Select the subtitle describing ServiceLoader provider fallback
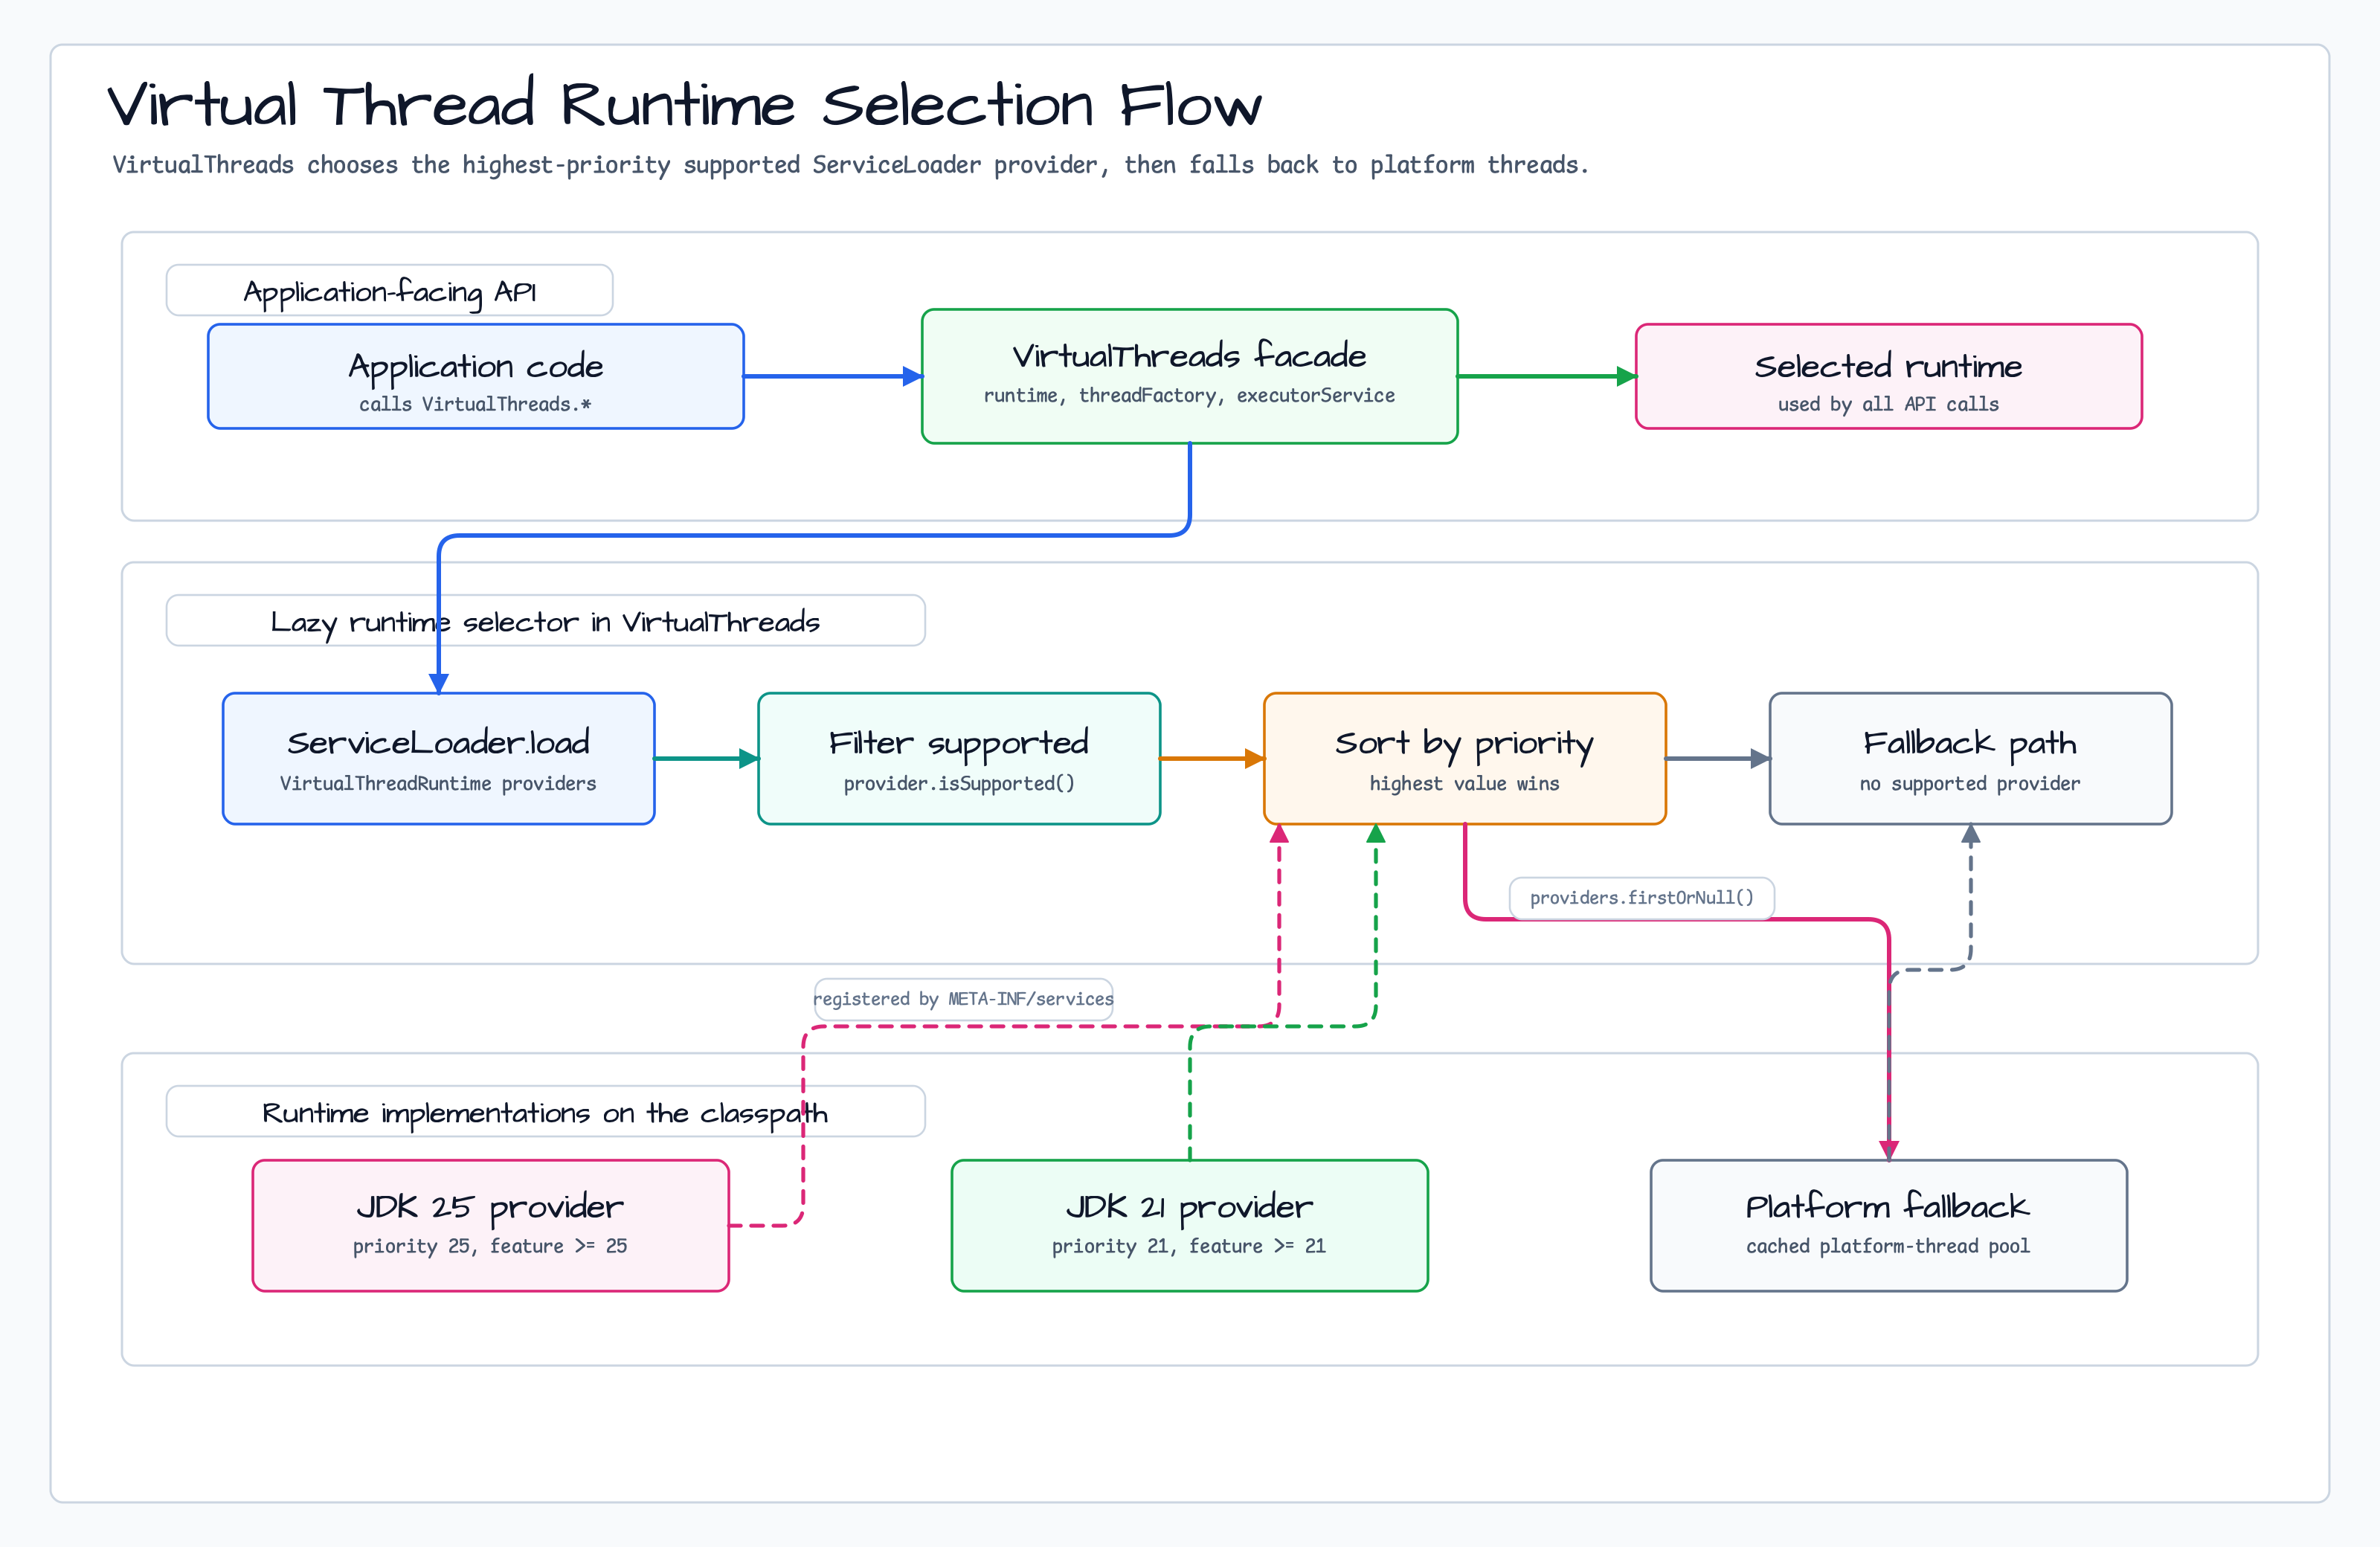This screenshot has height=1547, width=2380. 850,165
